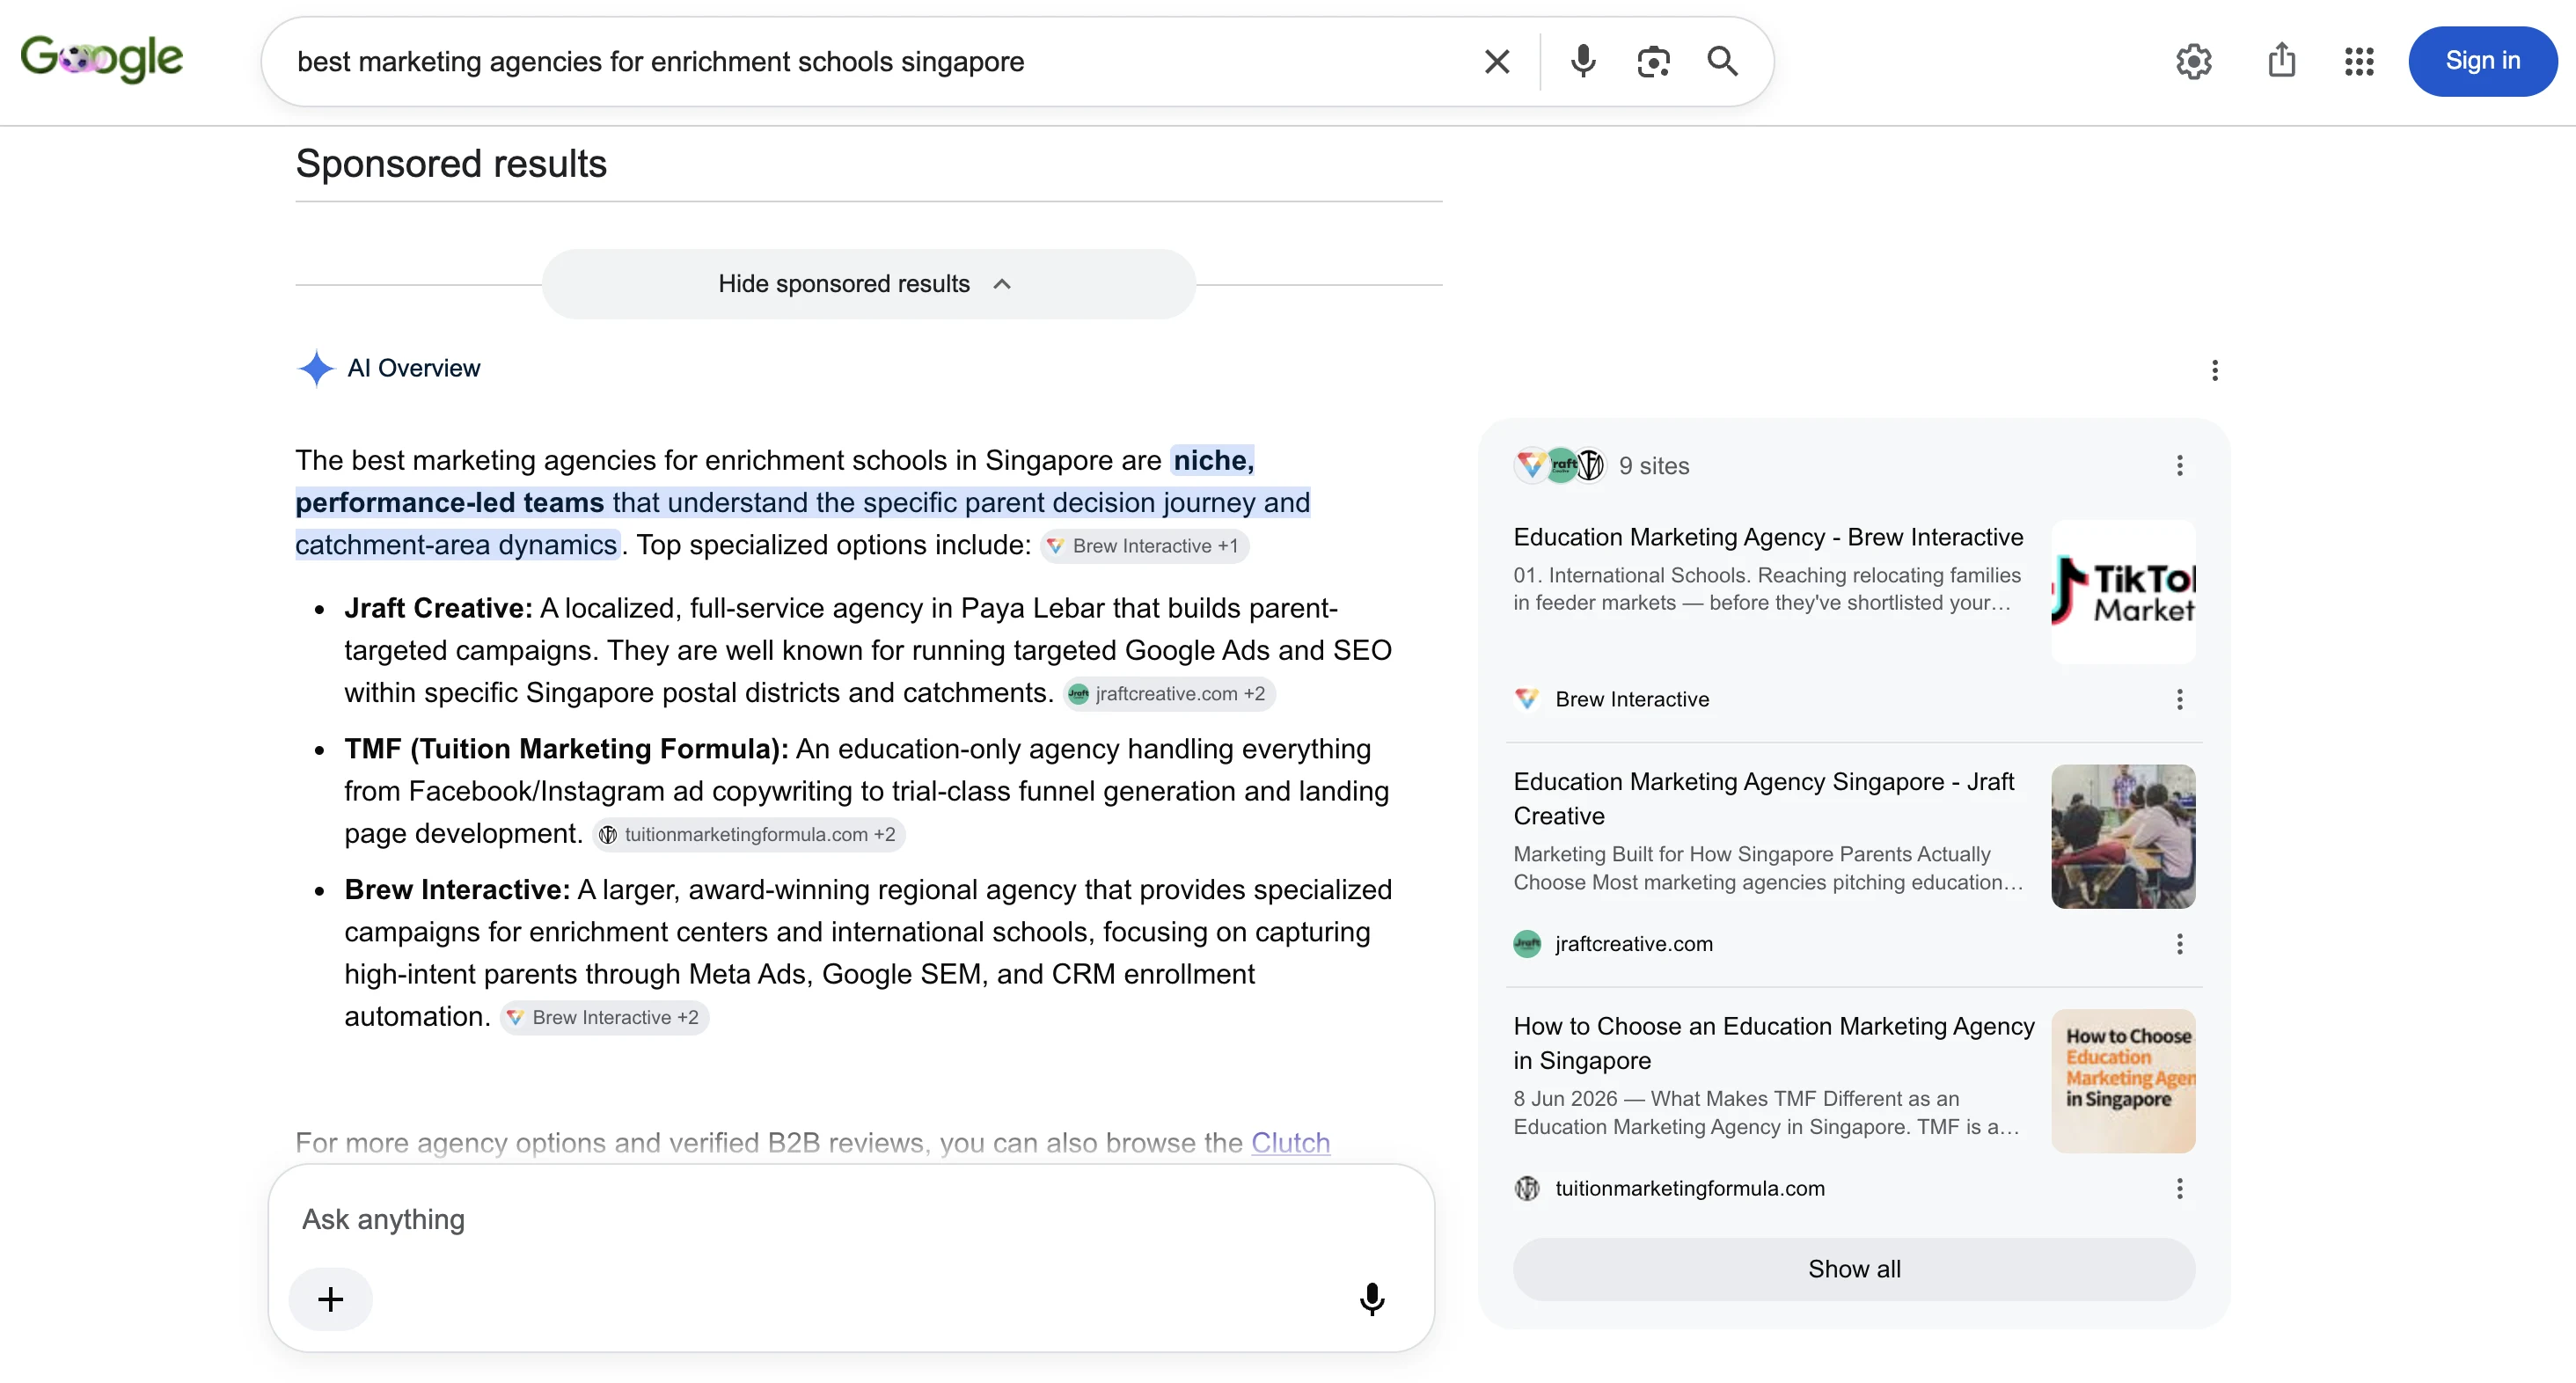Click jraftcreative.com favicon in sources panel

point(1527,944)
